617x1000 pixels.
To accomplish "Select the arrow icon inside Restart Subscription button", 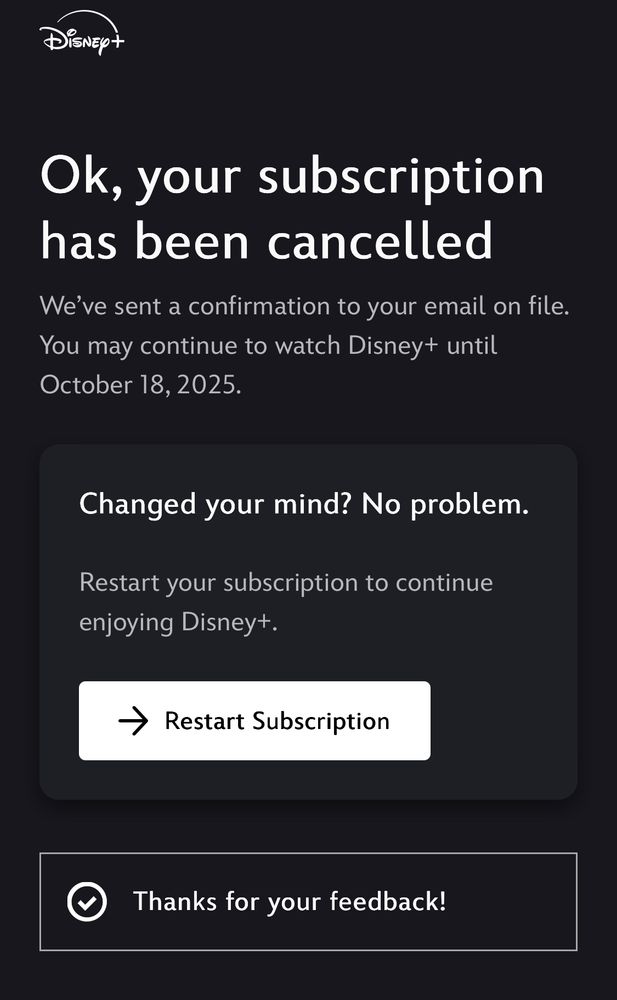I will click(x=133, y=720).
